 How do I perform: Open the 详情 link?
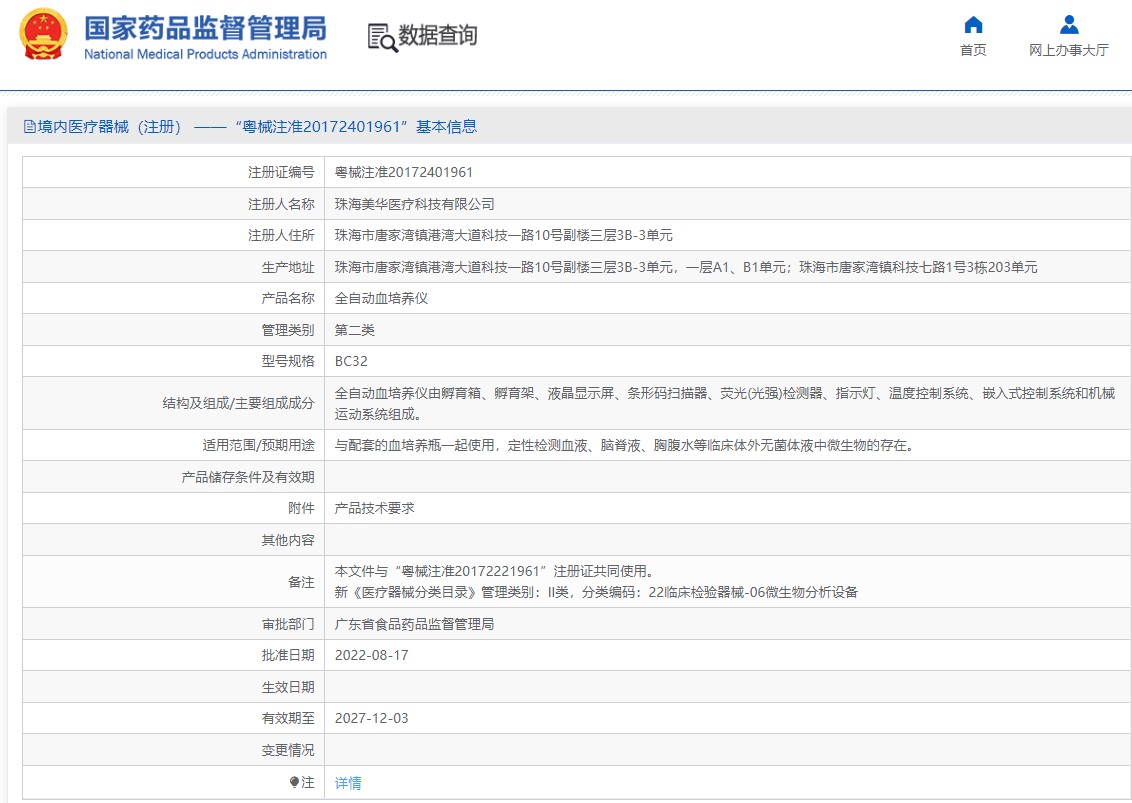coord(348,783)
